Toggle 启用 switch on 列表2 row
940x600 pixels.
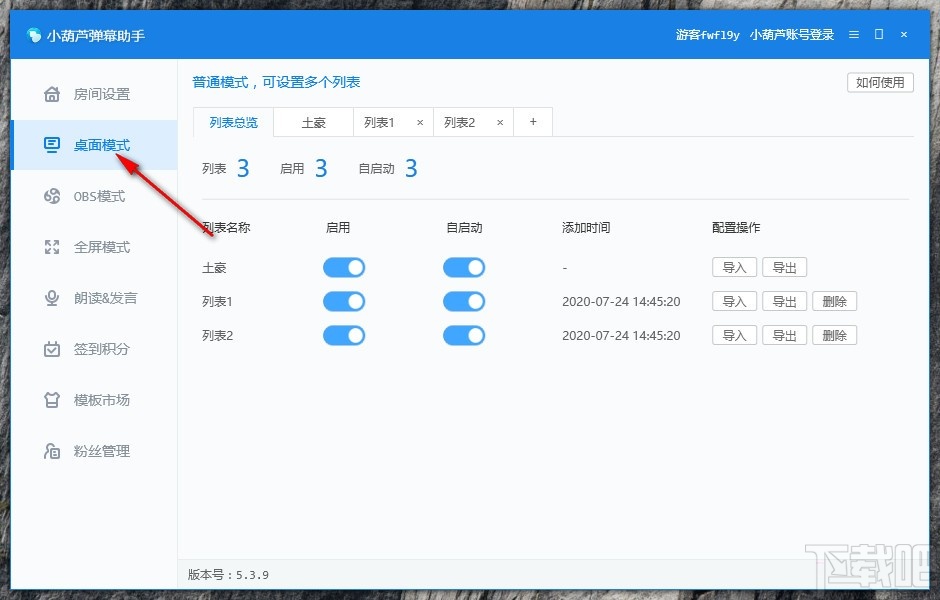coord(344,335)
